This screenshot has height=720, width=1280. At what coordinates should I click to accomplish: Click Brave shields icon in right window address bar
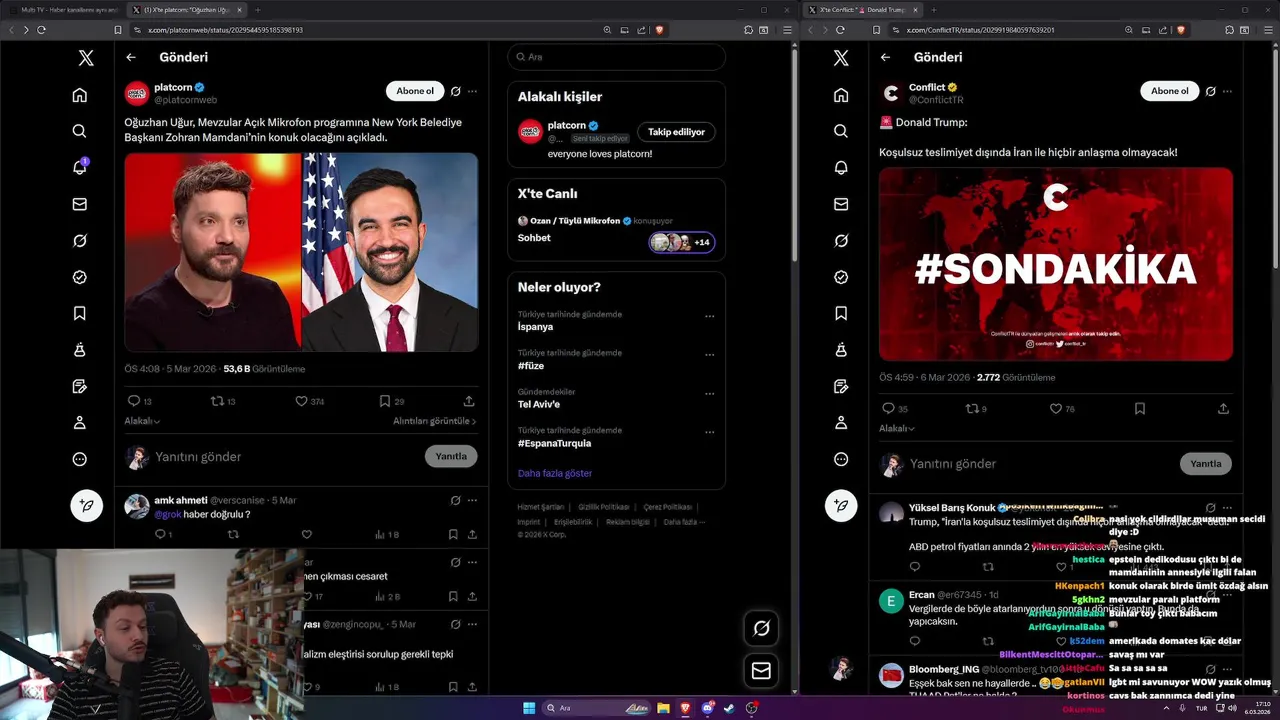1179,30
